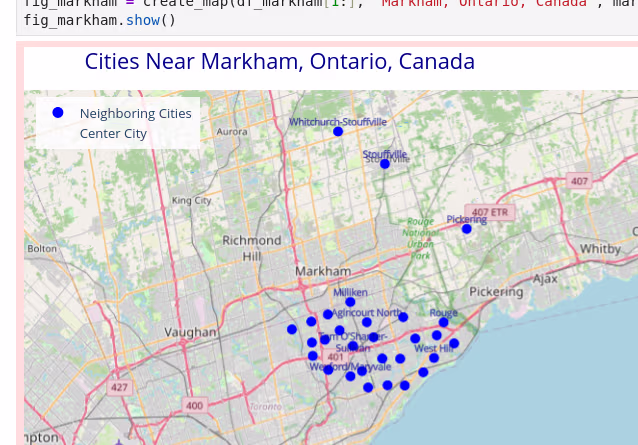
Task: Click the 407 highway shield near Whitby
Action: [x=579, y=181]
